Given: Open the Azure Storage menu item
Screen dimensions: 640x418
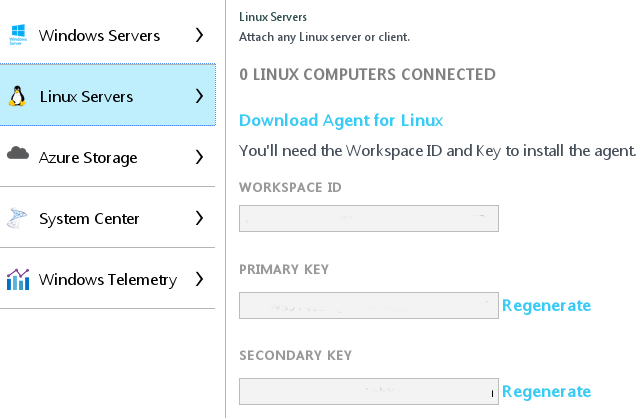Looking at the screenshot, I should click(x=108, y=156).
